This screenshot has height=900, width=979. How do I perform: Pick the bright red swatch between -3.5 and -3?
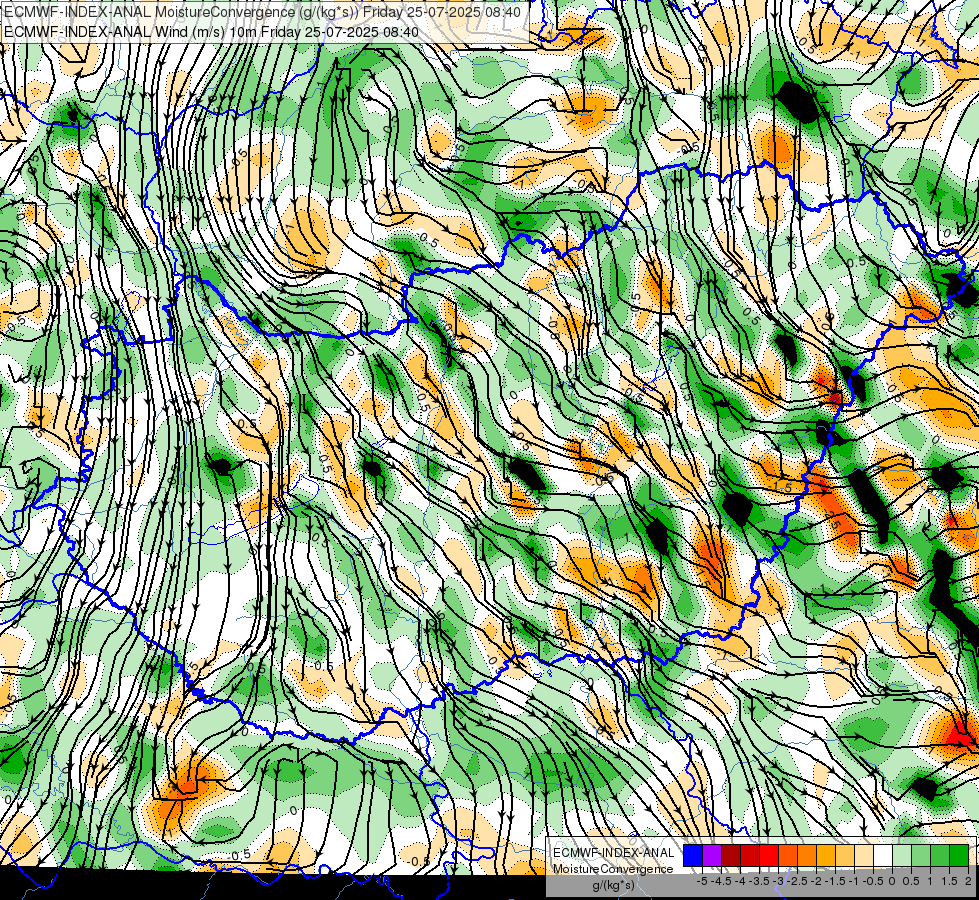[x=769, y=856]
